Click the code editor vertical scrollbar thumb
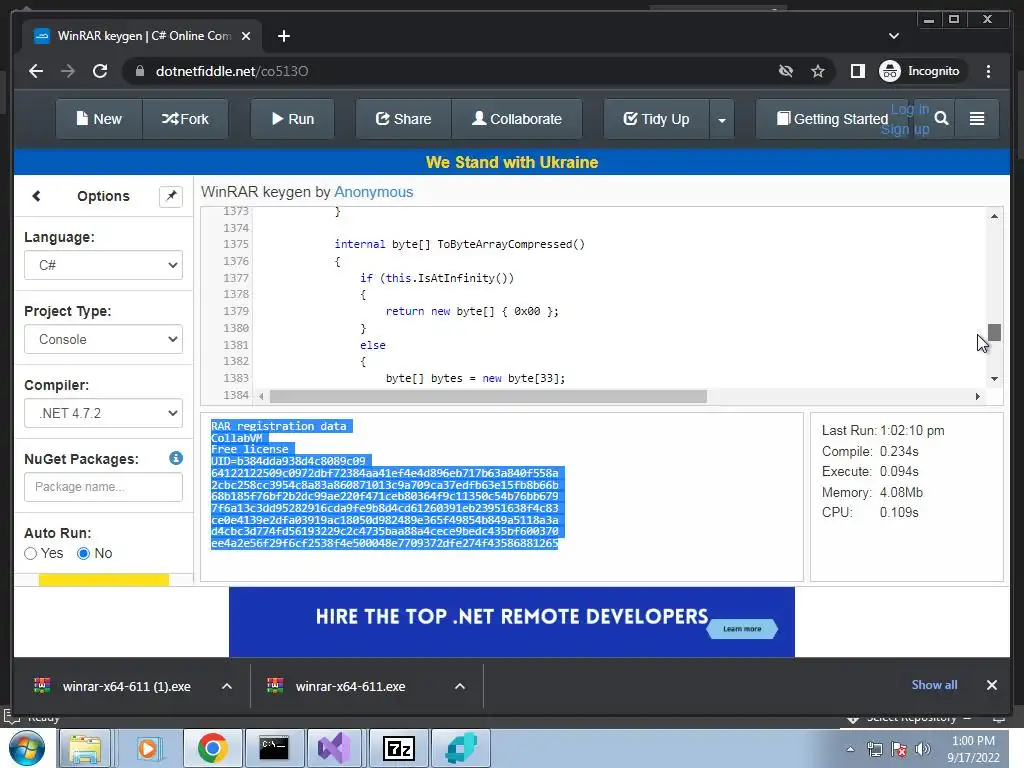1024x768 pixels. pyautogui.click(x=994, y=332)
